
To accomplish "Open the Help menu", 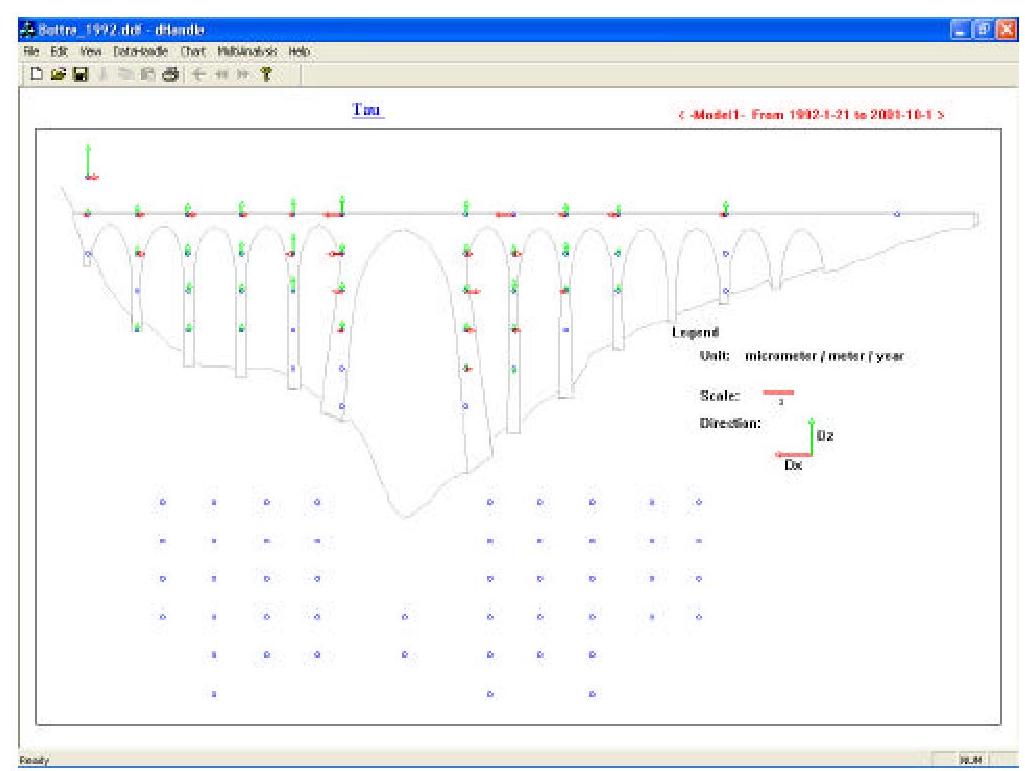I will point(299,51).
